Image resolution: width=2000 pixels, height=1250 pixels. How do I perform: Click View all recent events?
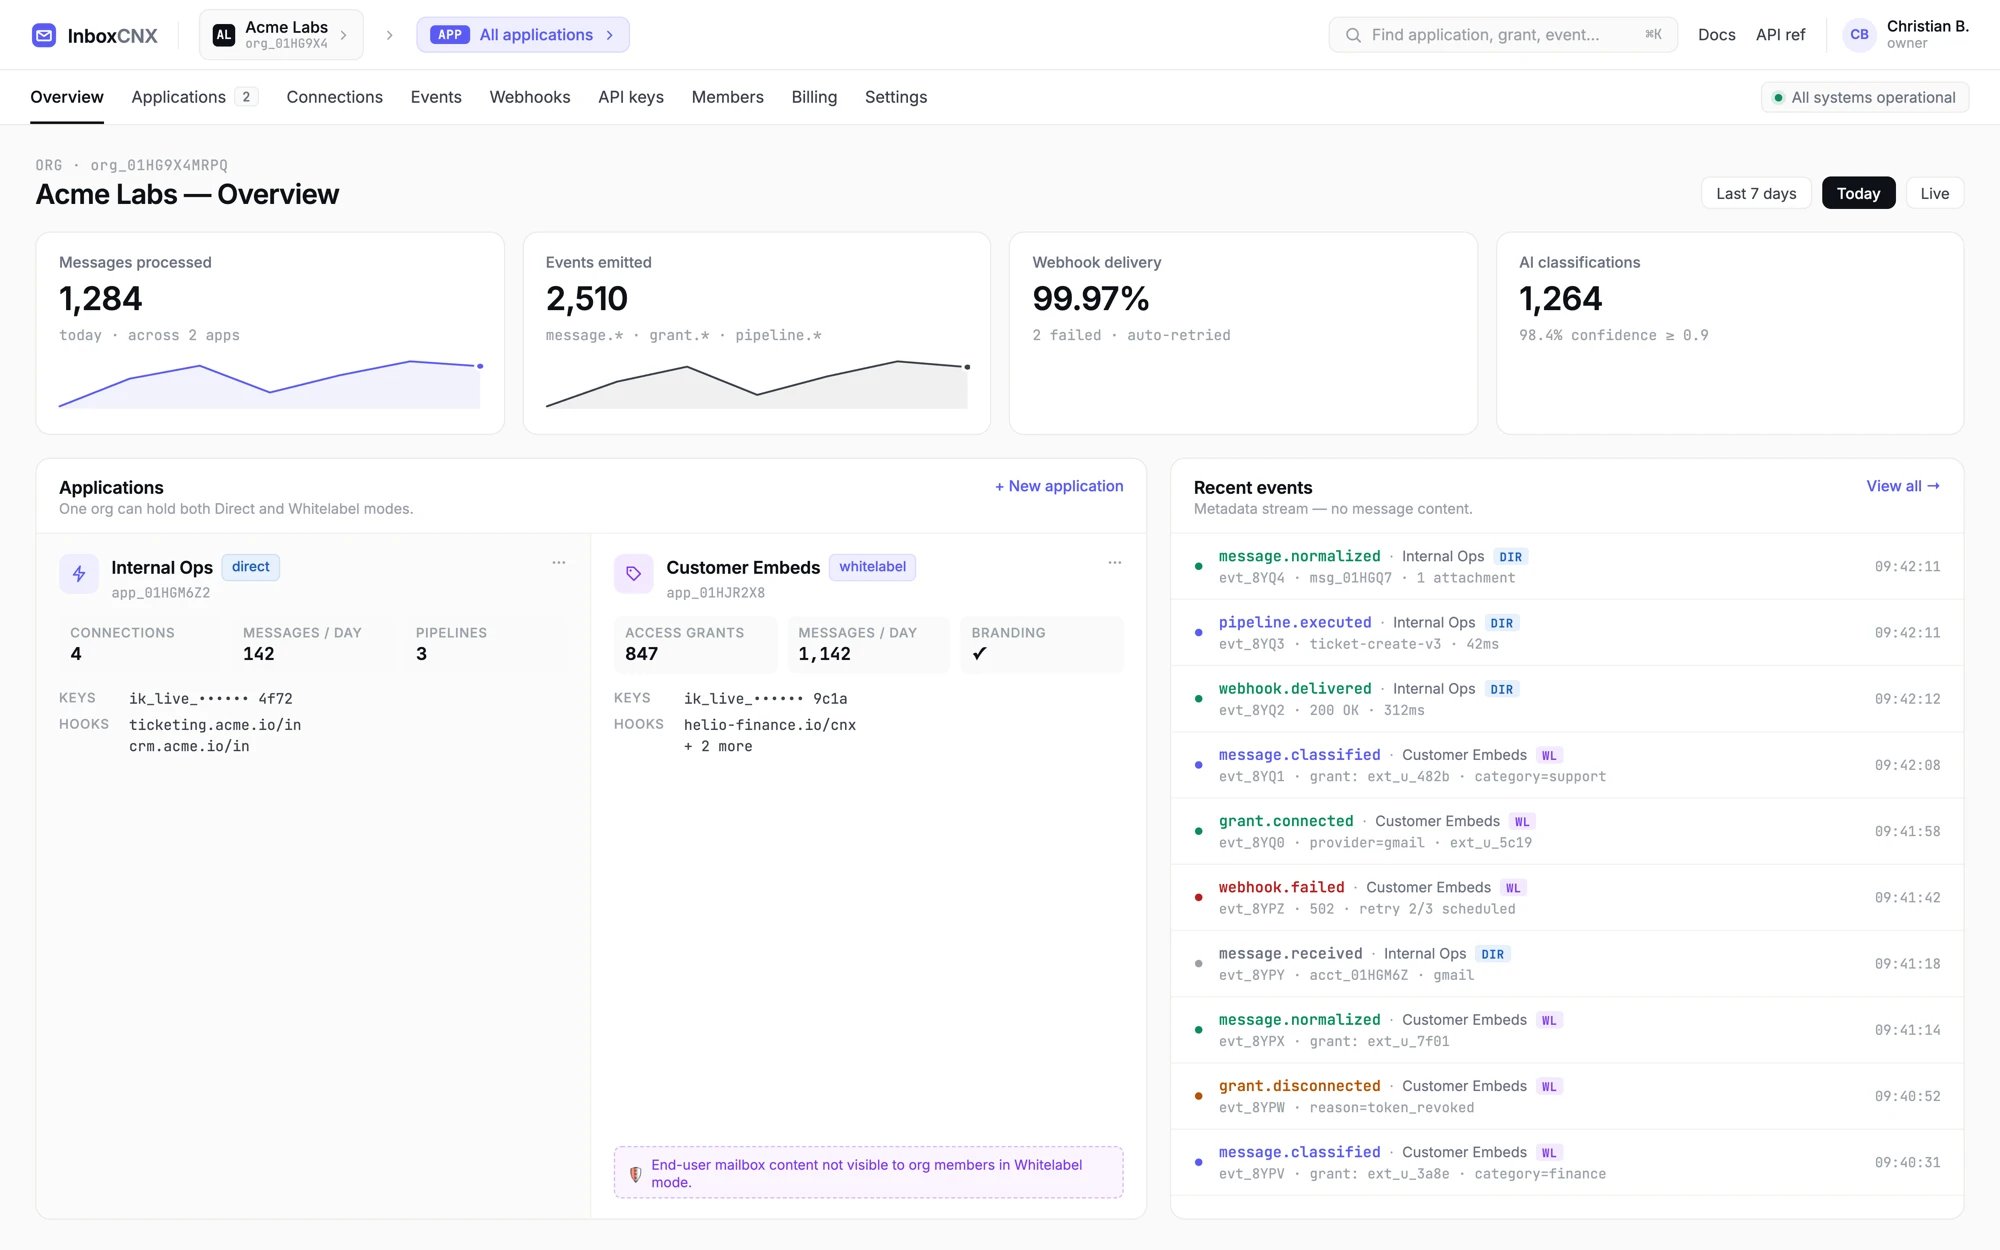coord(1903,486)
